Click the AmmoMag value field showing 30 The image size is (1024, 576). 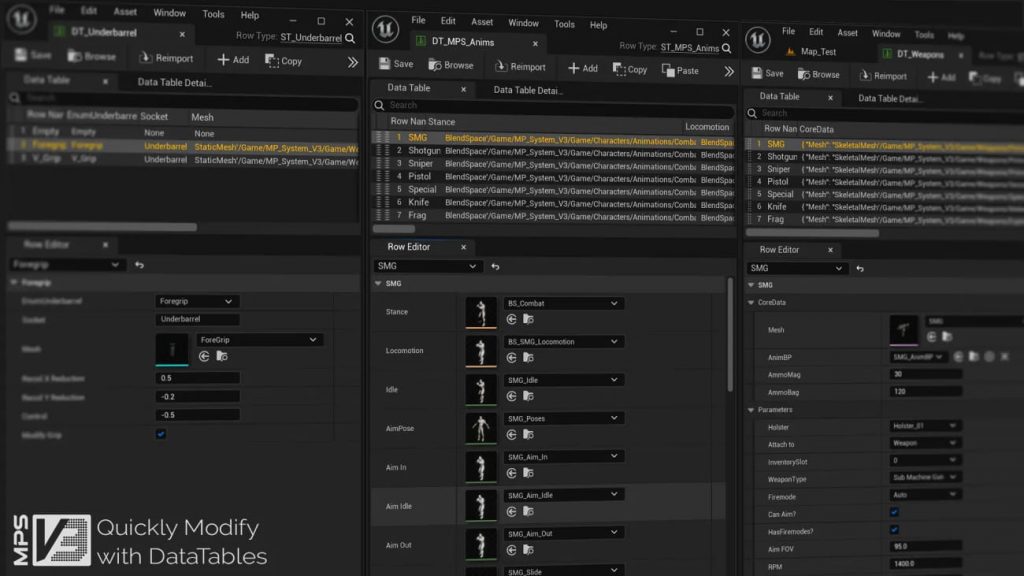(x=925, y=374)
